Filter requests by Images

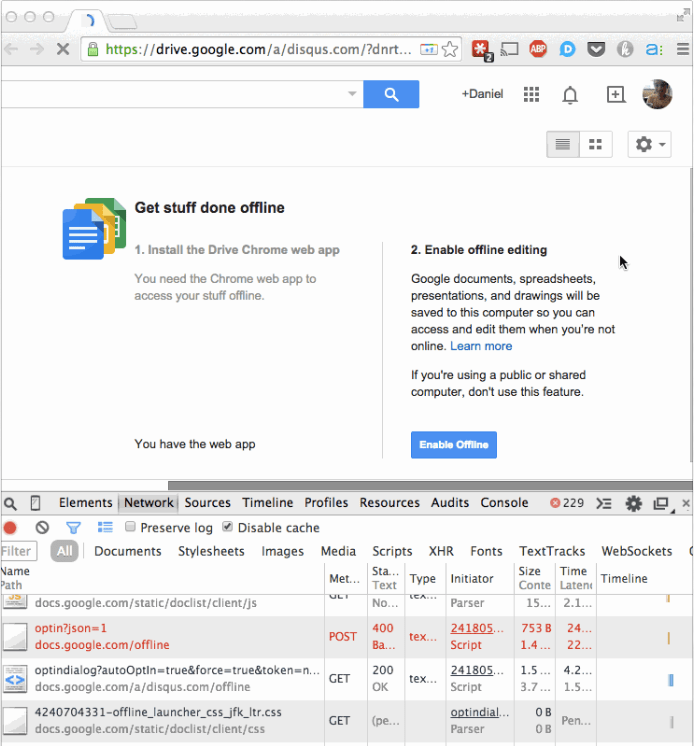click(283, 551)
